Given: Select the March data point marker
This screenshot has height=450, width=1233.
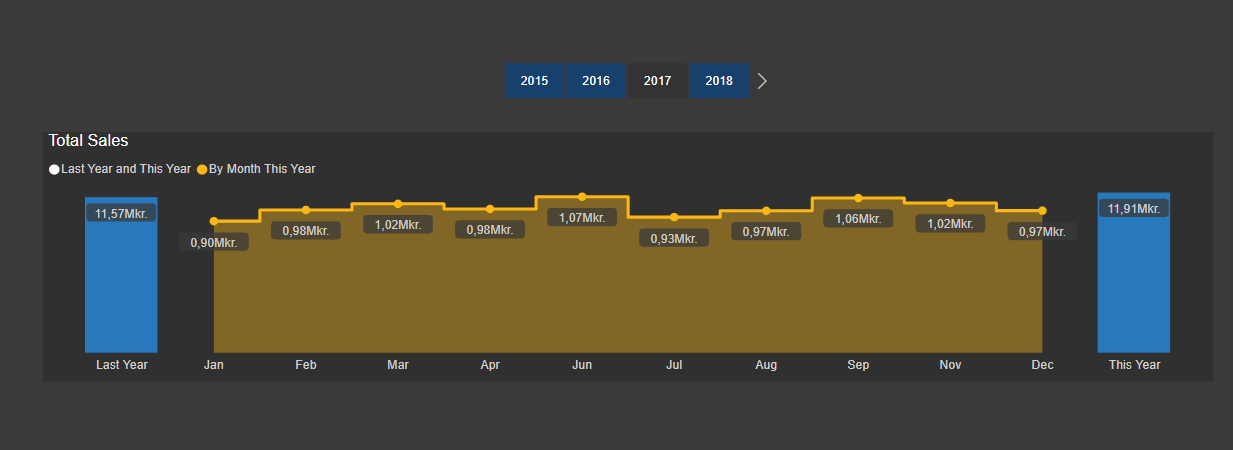Looking at the screenshot, I should 398,204.
